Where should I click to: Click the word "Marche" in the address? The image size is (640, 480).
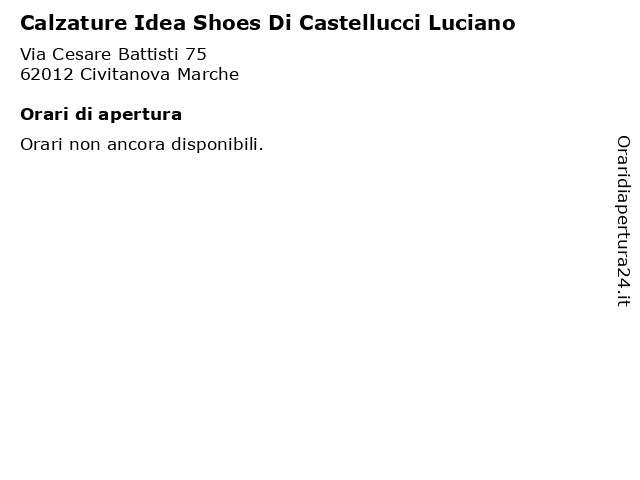point(208,74)
